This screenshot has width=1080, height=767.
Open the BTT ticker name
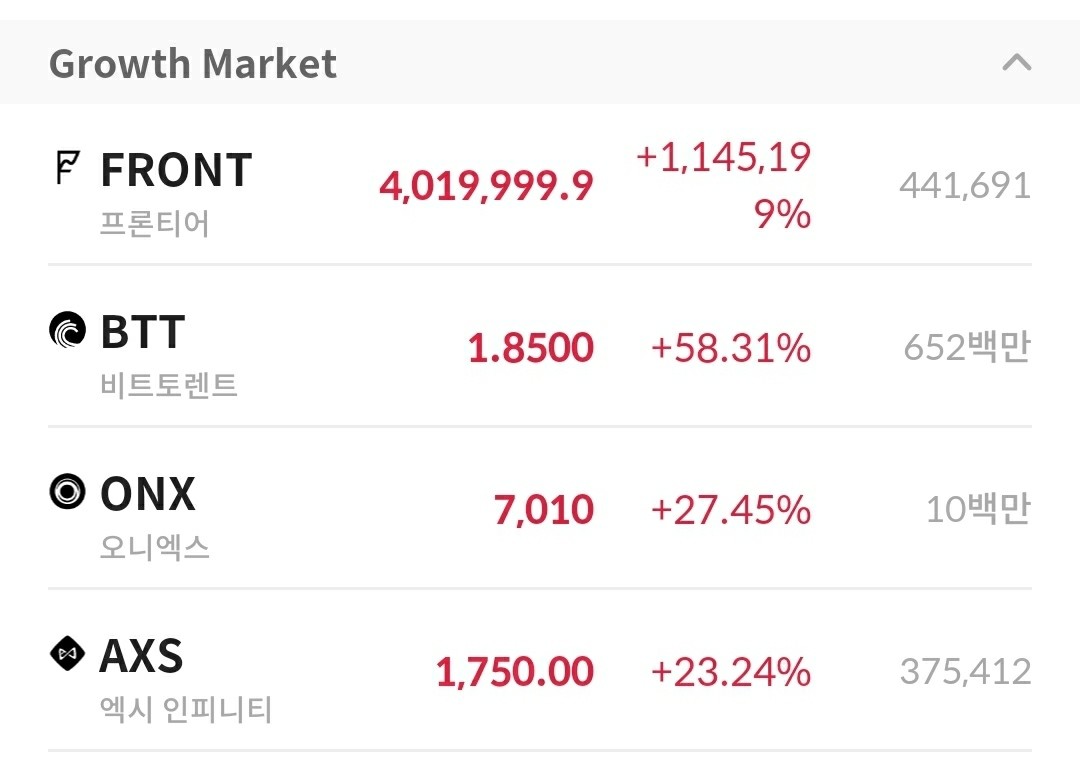click(x=142, y=332)
